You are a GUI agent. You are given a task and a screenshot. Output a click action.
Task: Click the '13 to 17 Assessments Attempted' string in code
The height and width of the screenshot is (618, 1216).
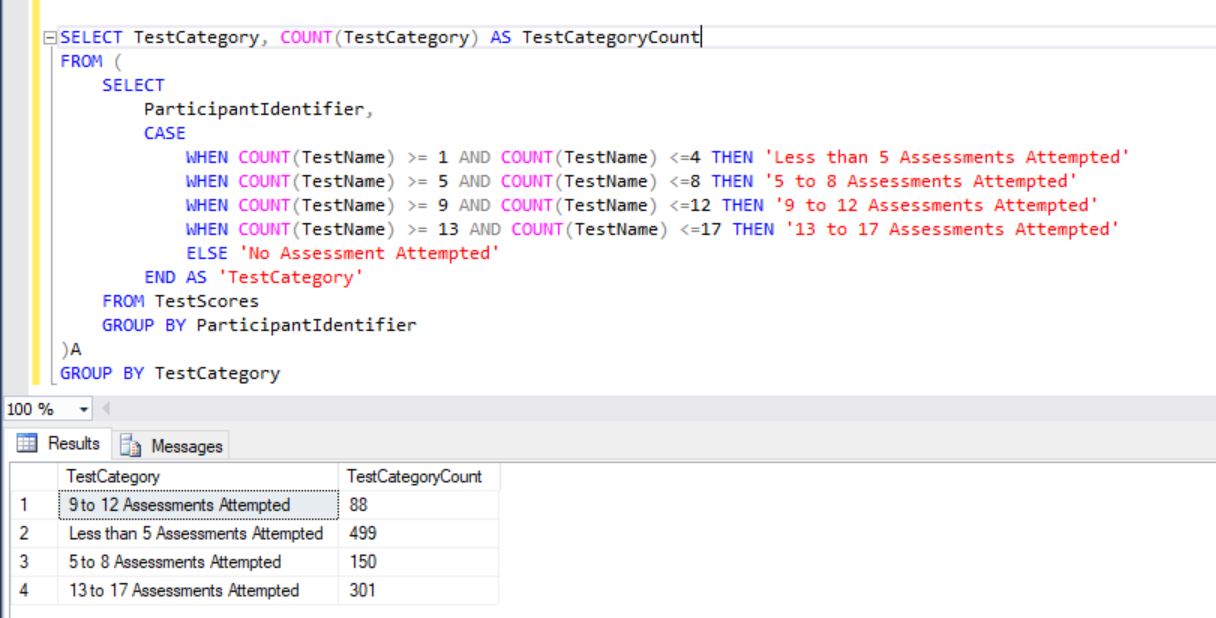click(952, 230)
